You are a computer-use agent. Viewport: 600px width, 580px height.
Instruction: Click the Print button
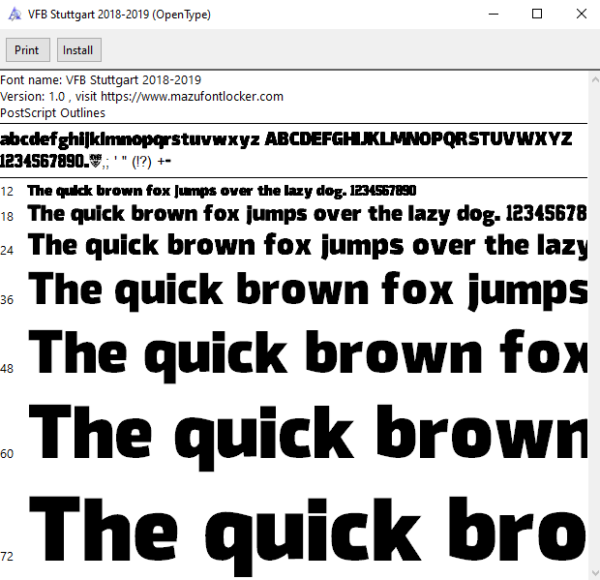28,50
